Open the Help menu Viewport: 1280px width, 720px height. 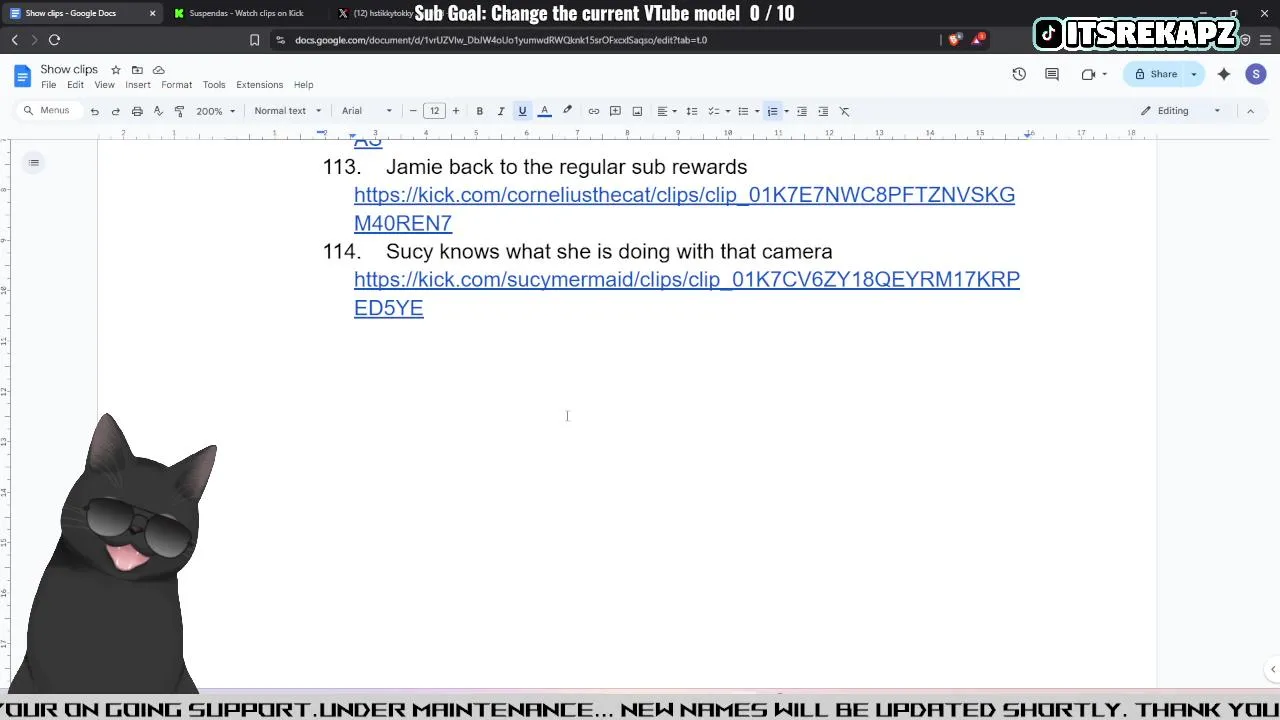tap(303, 85)
